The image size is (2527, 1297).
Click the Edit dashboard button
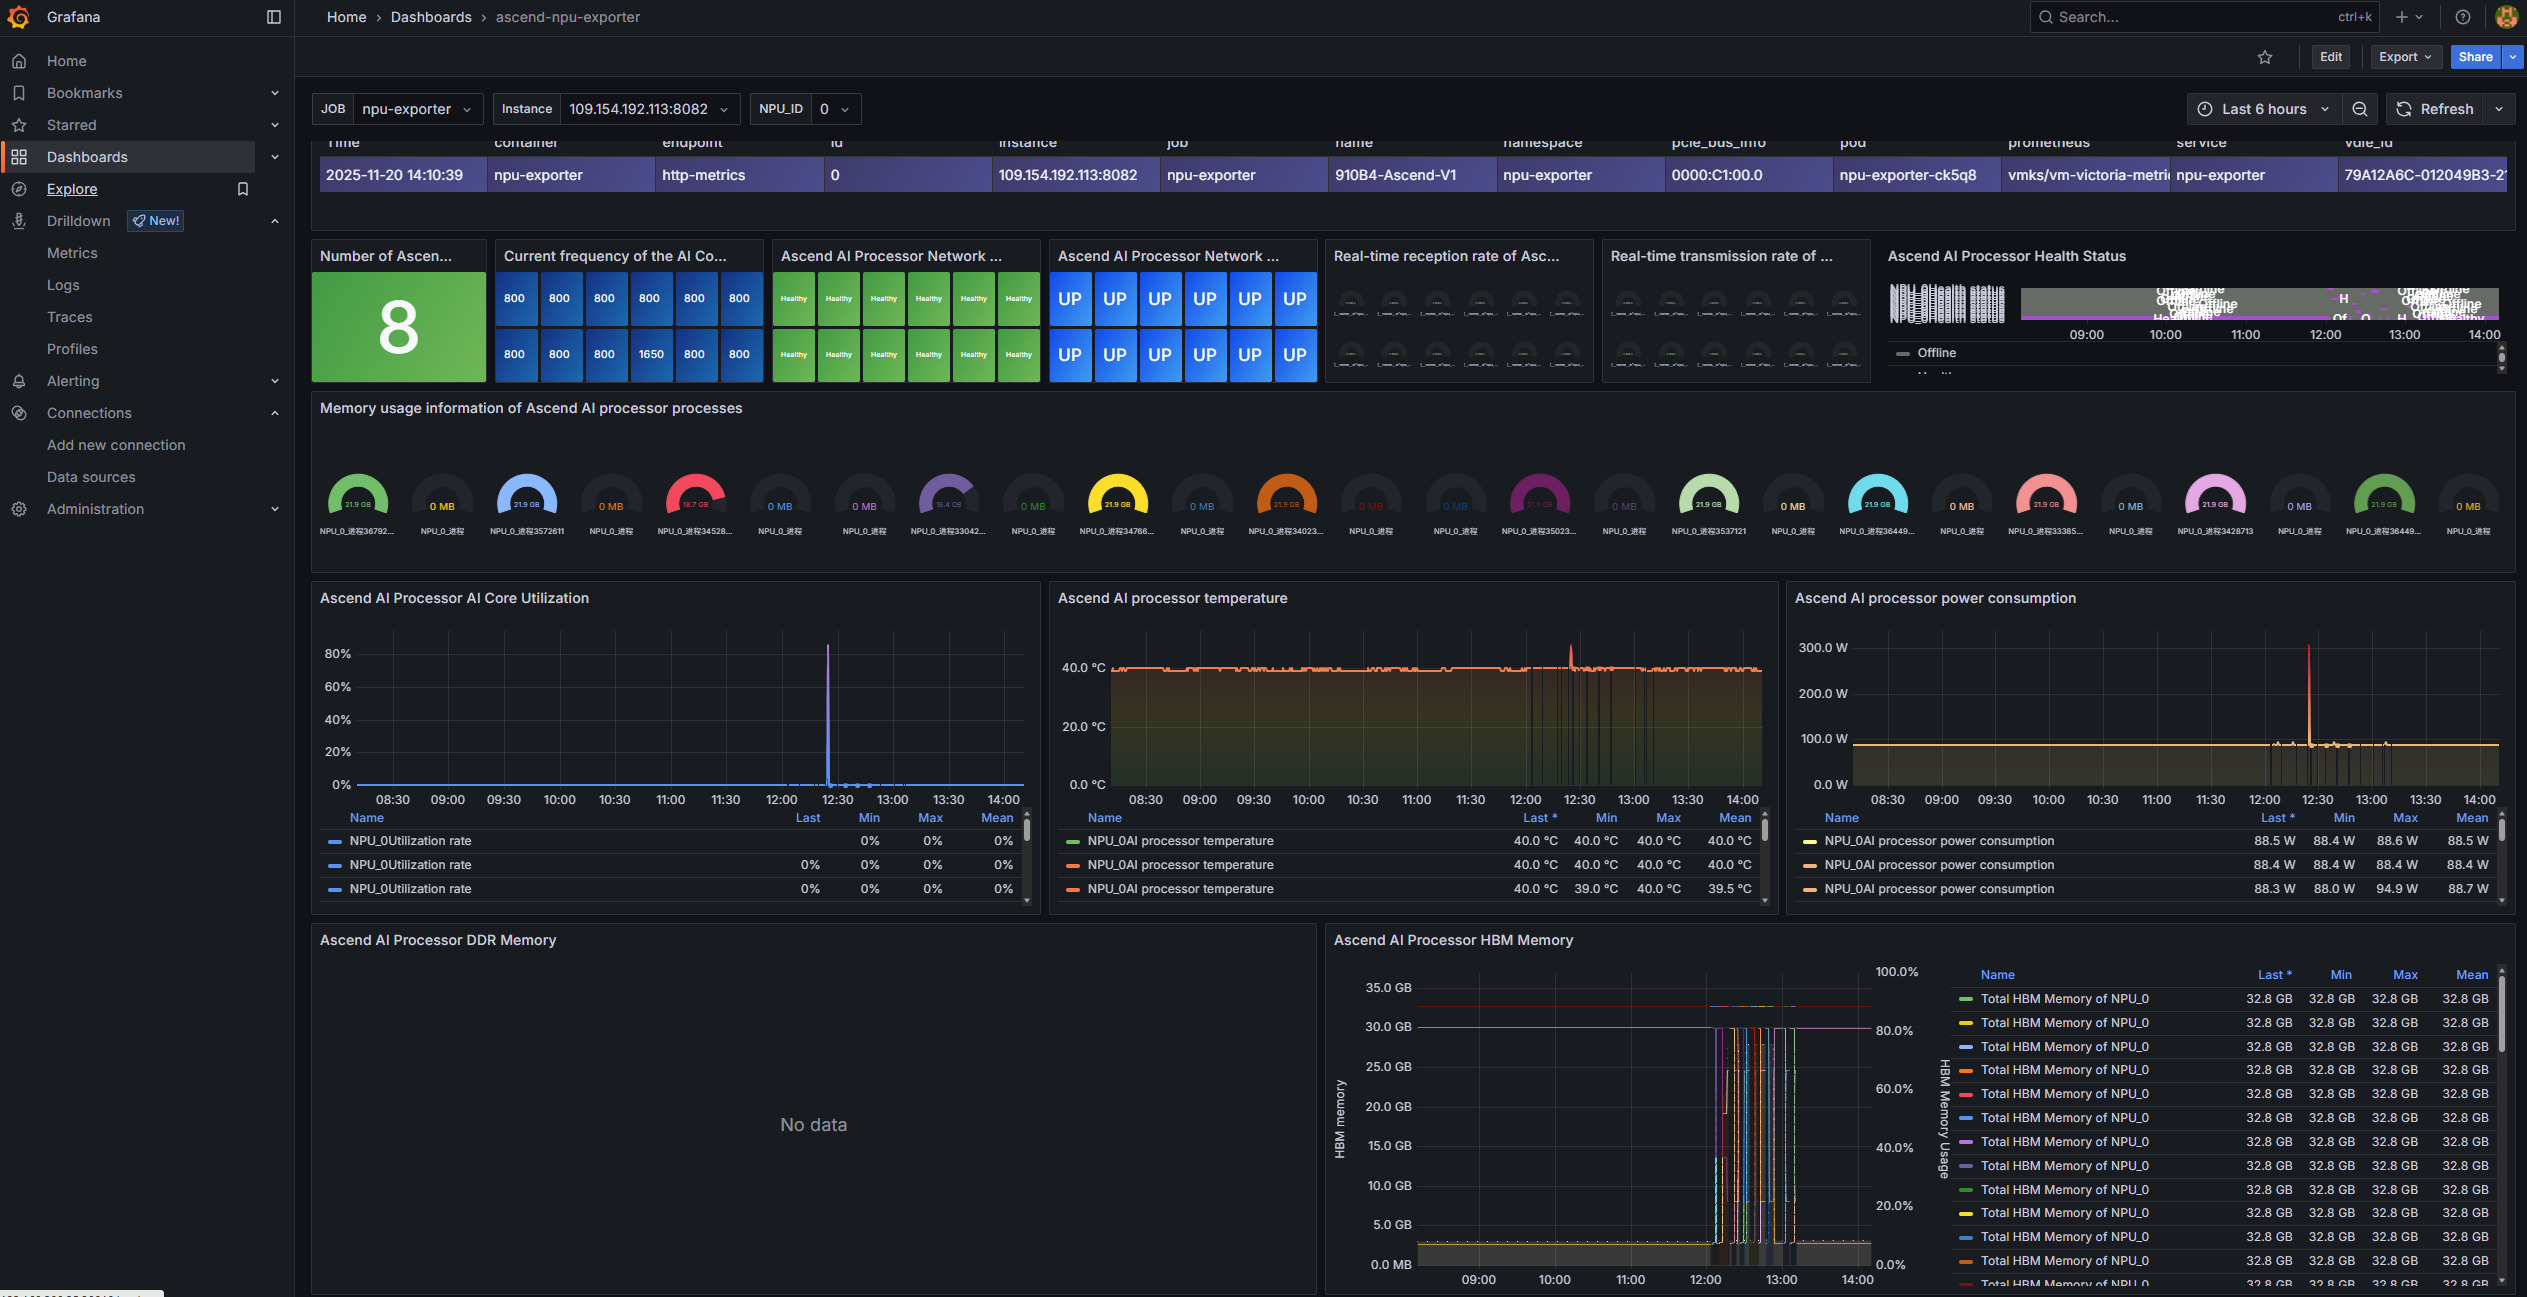pyautogui.click(x=2330, y=57)
